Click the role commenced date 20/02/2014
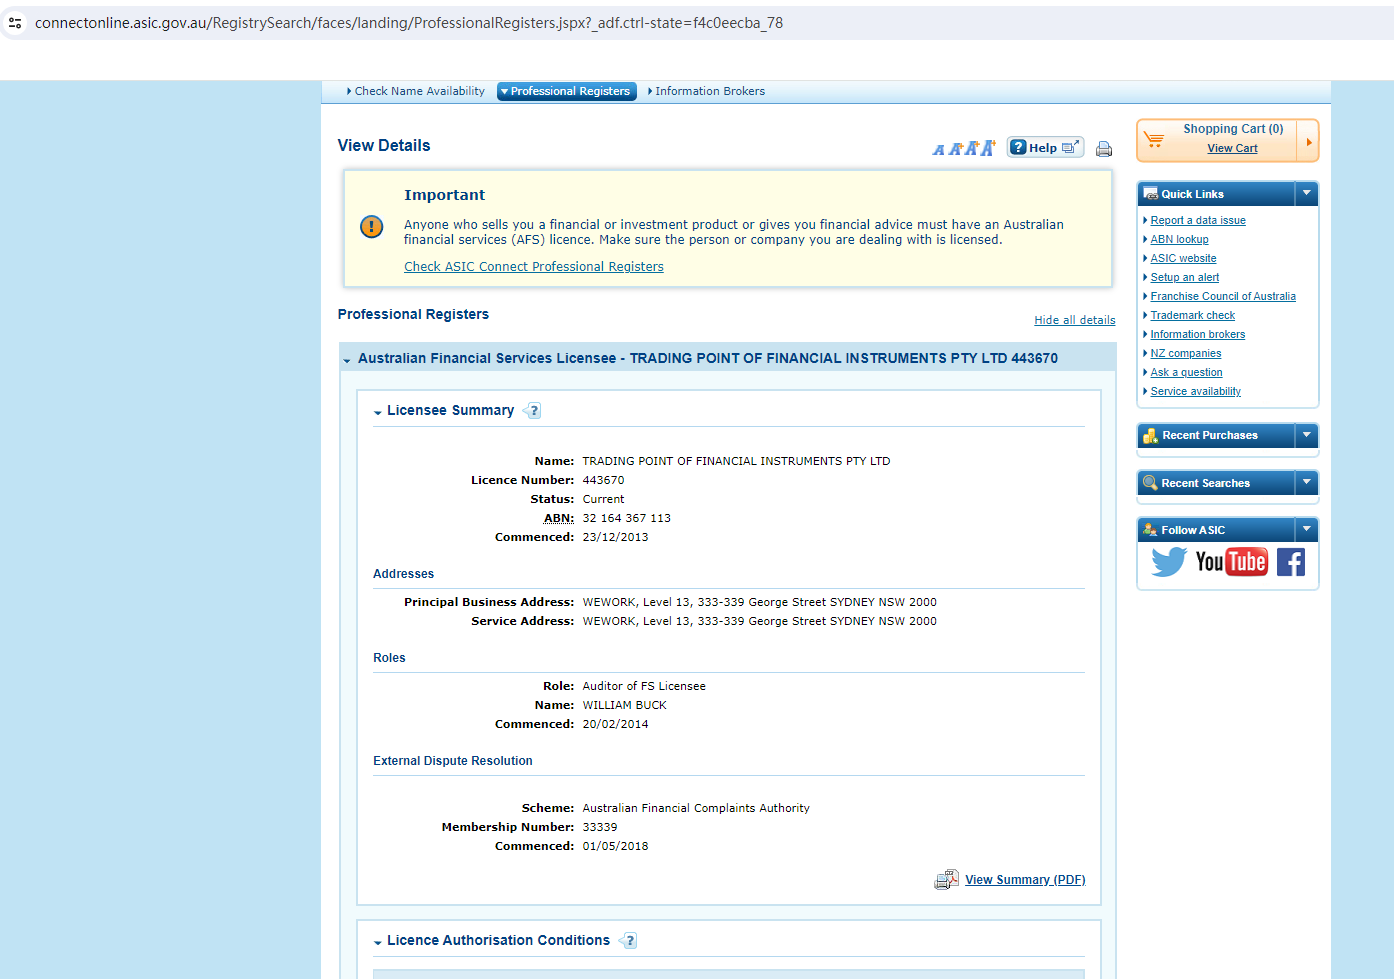This screenshot has width=1394, height=979. coord(615,725)
